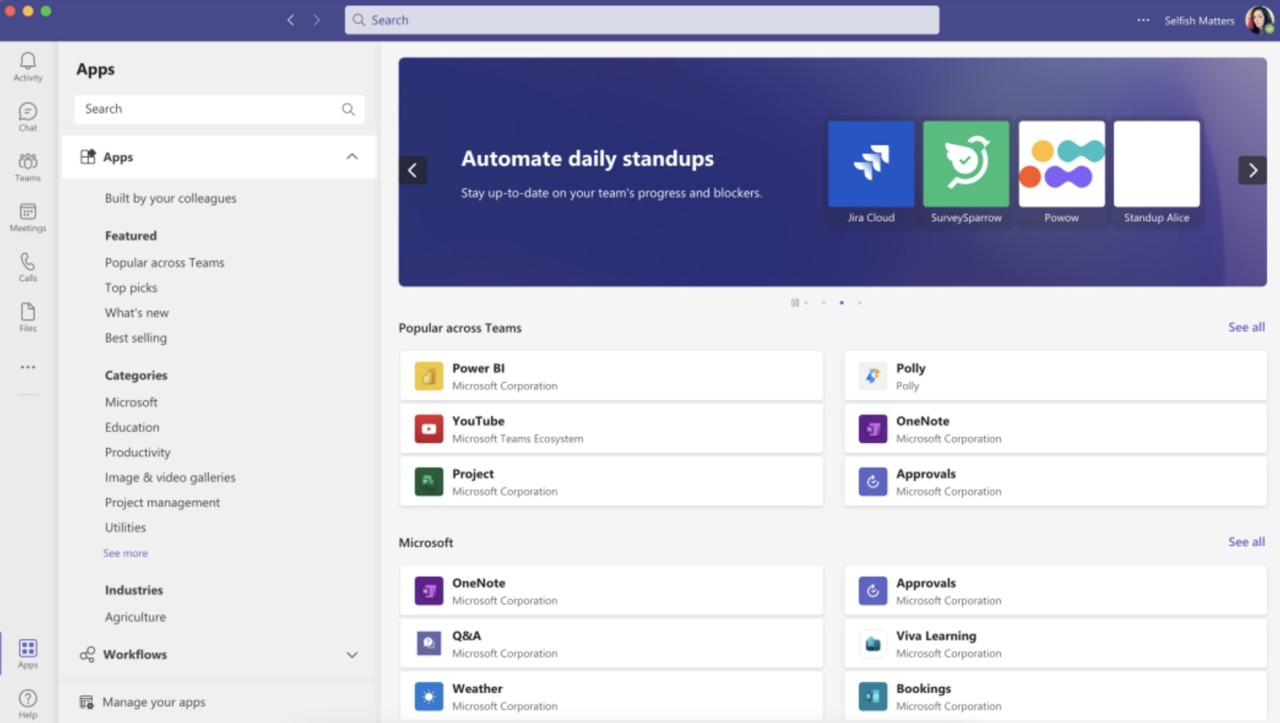The height and width of the screenshot is (723, 1280).
Task: Open the Education category
Action: pyautogui.click(x=131, y=427)
